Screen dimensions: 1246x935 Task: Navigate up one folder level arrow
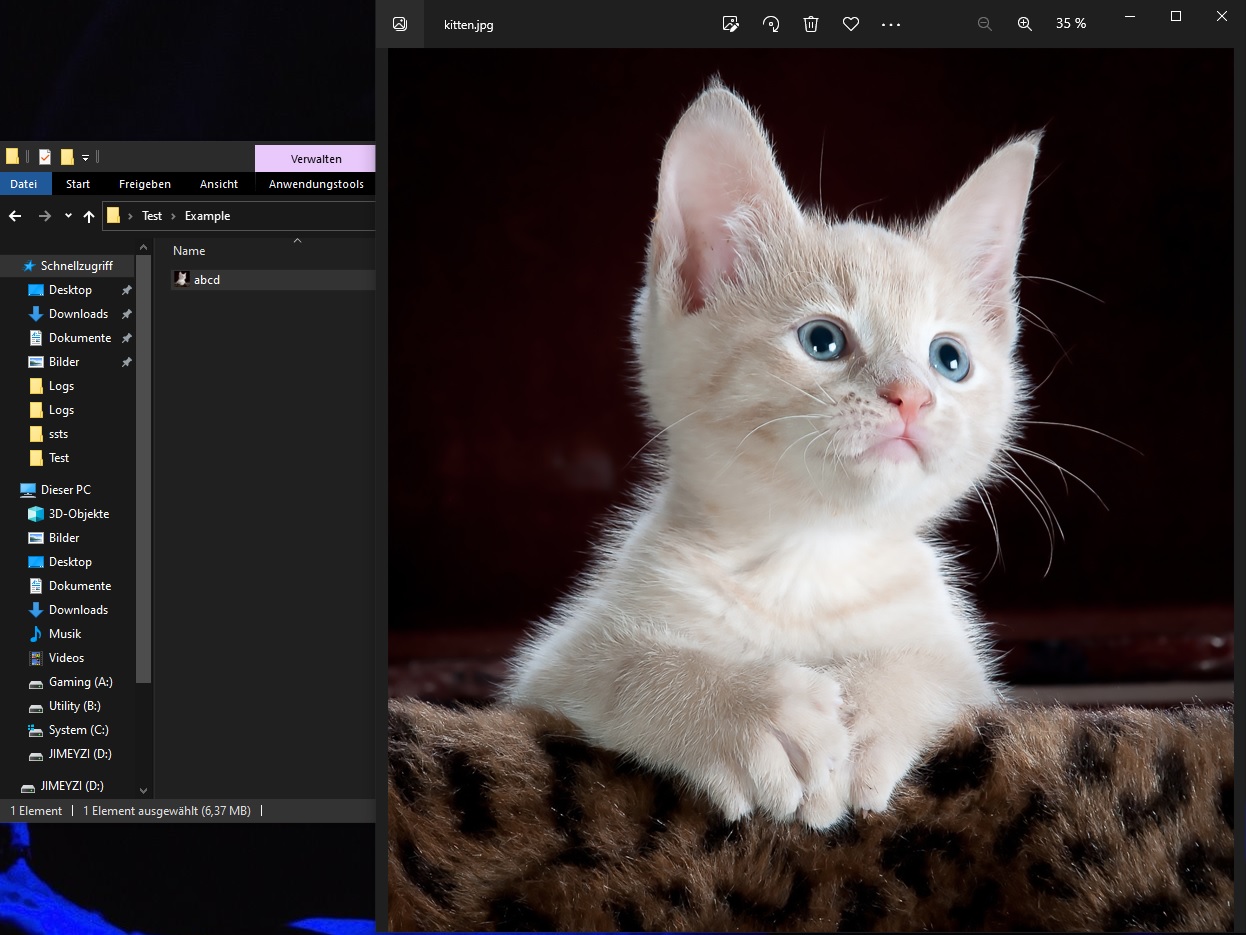click(89, 216)
